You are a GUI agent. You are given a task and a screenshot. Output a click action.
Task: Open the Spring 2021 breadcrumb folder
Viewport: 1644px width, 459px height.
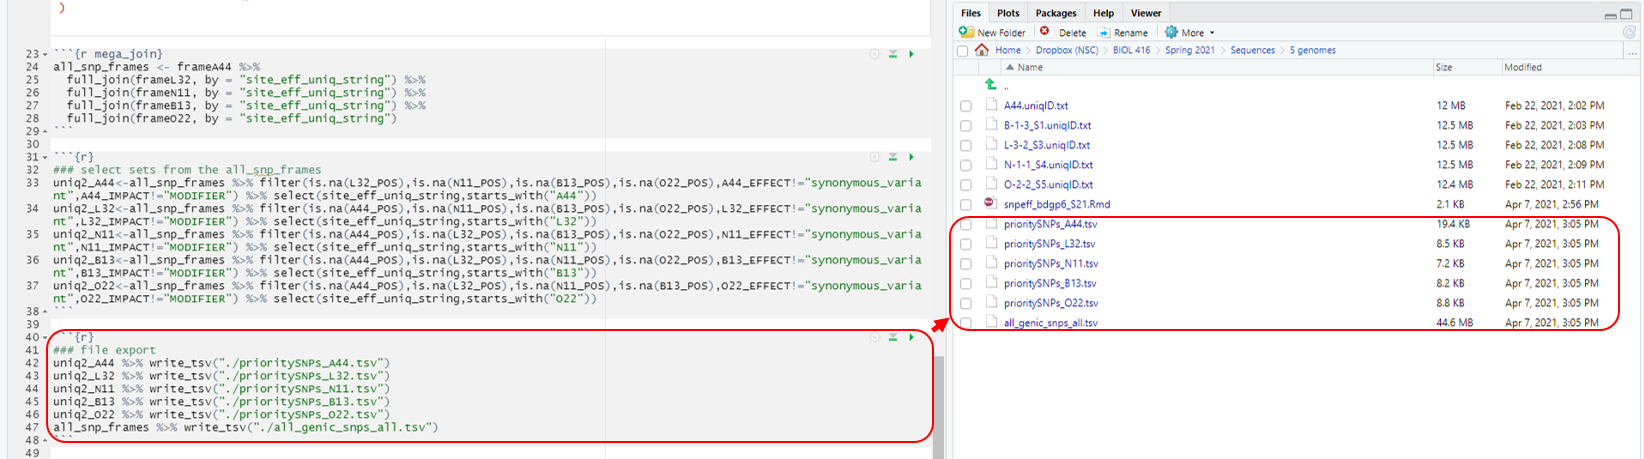(1190, 50)
